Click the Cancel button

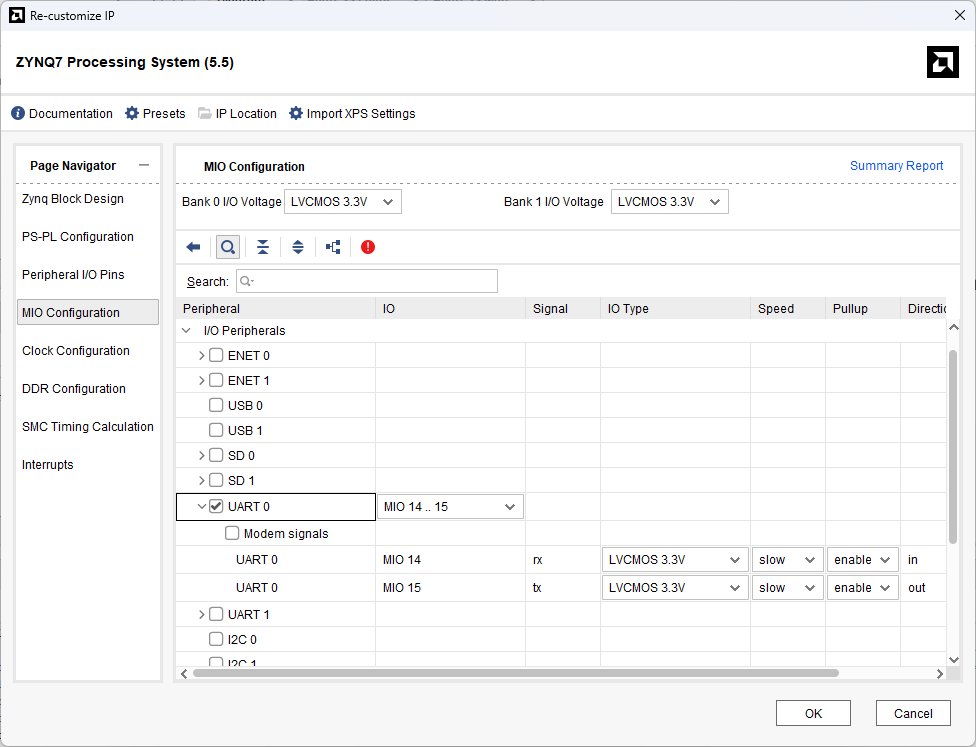[x=913, y=713]
